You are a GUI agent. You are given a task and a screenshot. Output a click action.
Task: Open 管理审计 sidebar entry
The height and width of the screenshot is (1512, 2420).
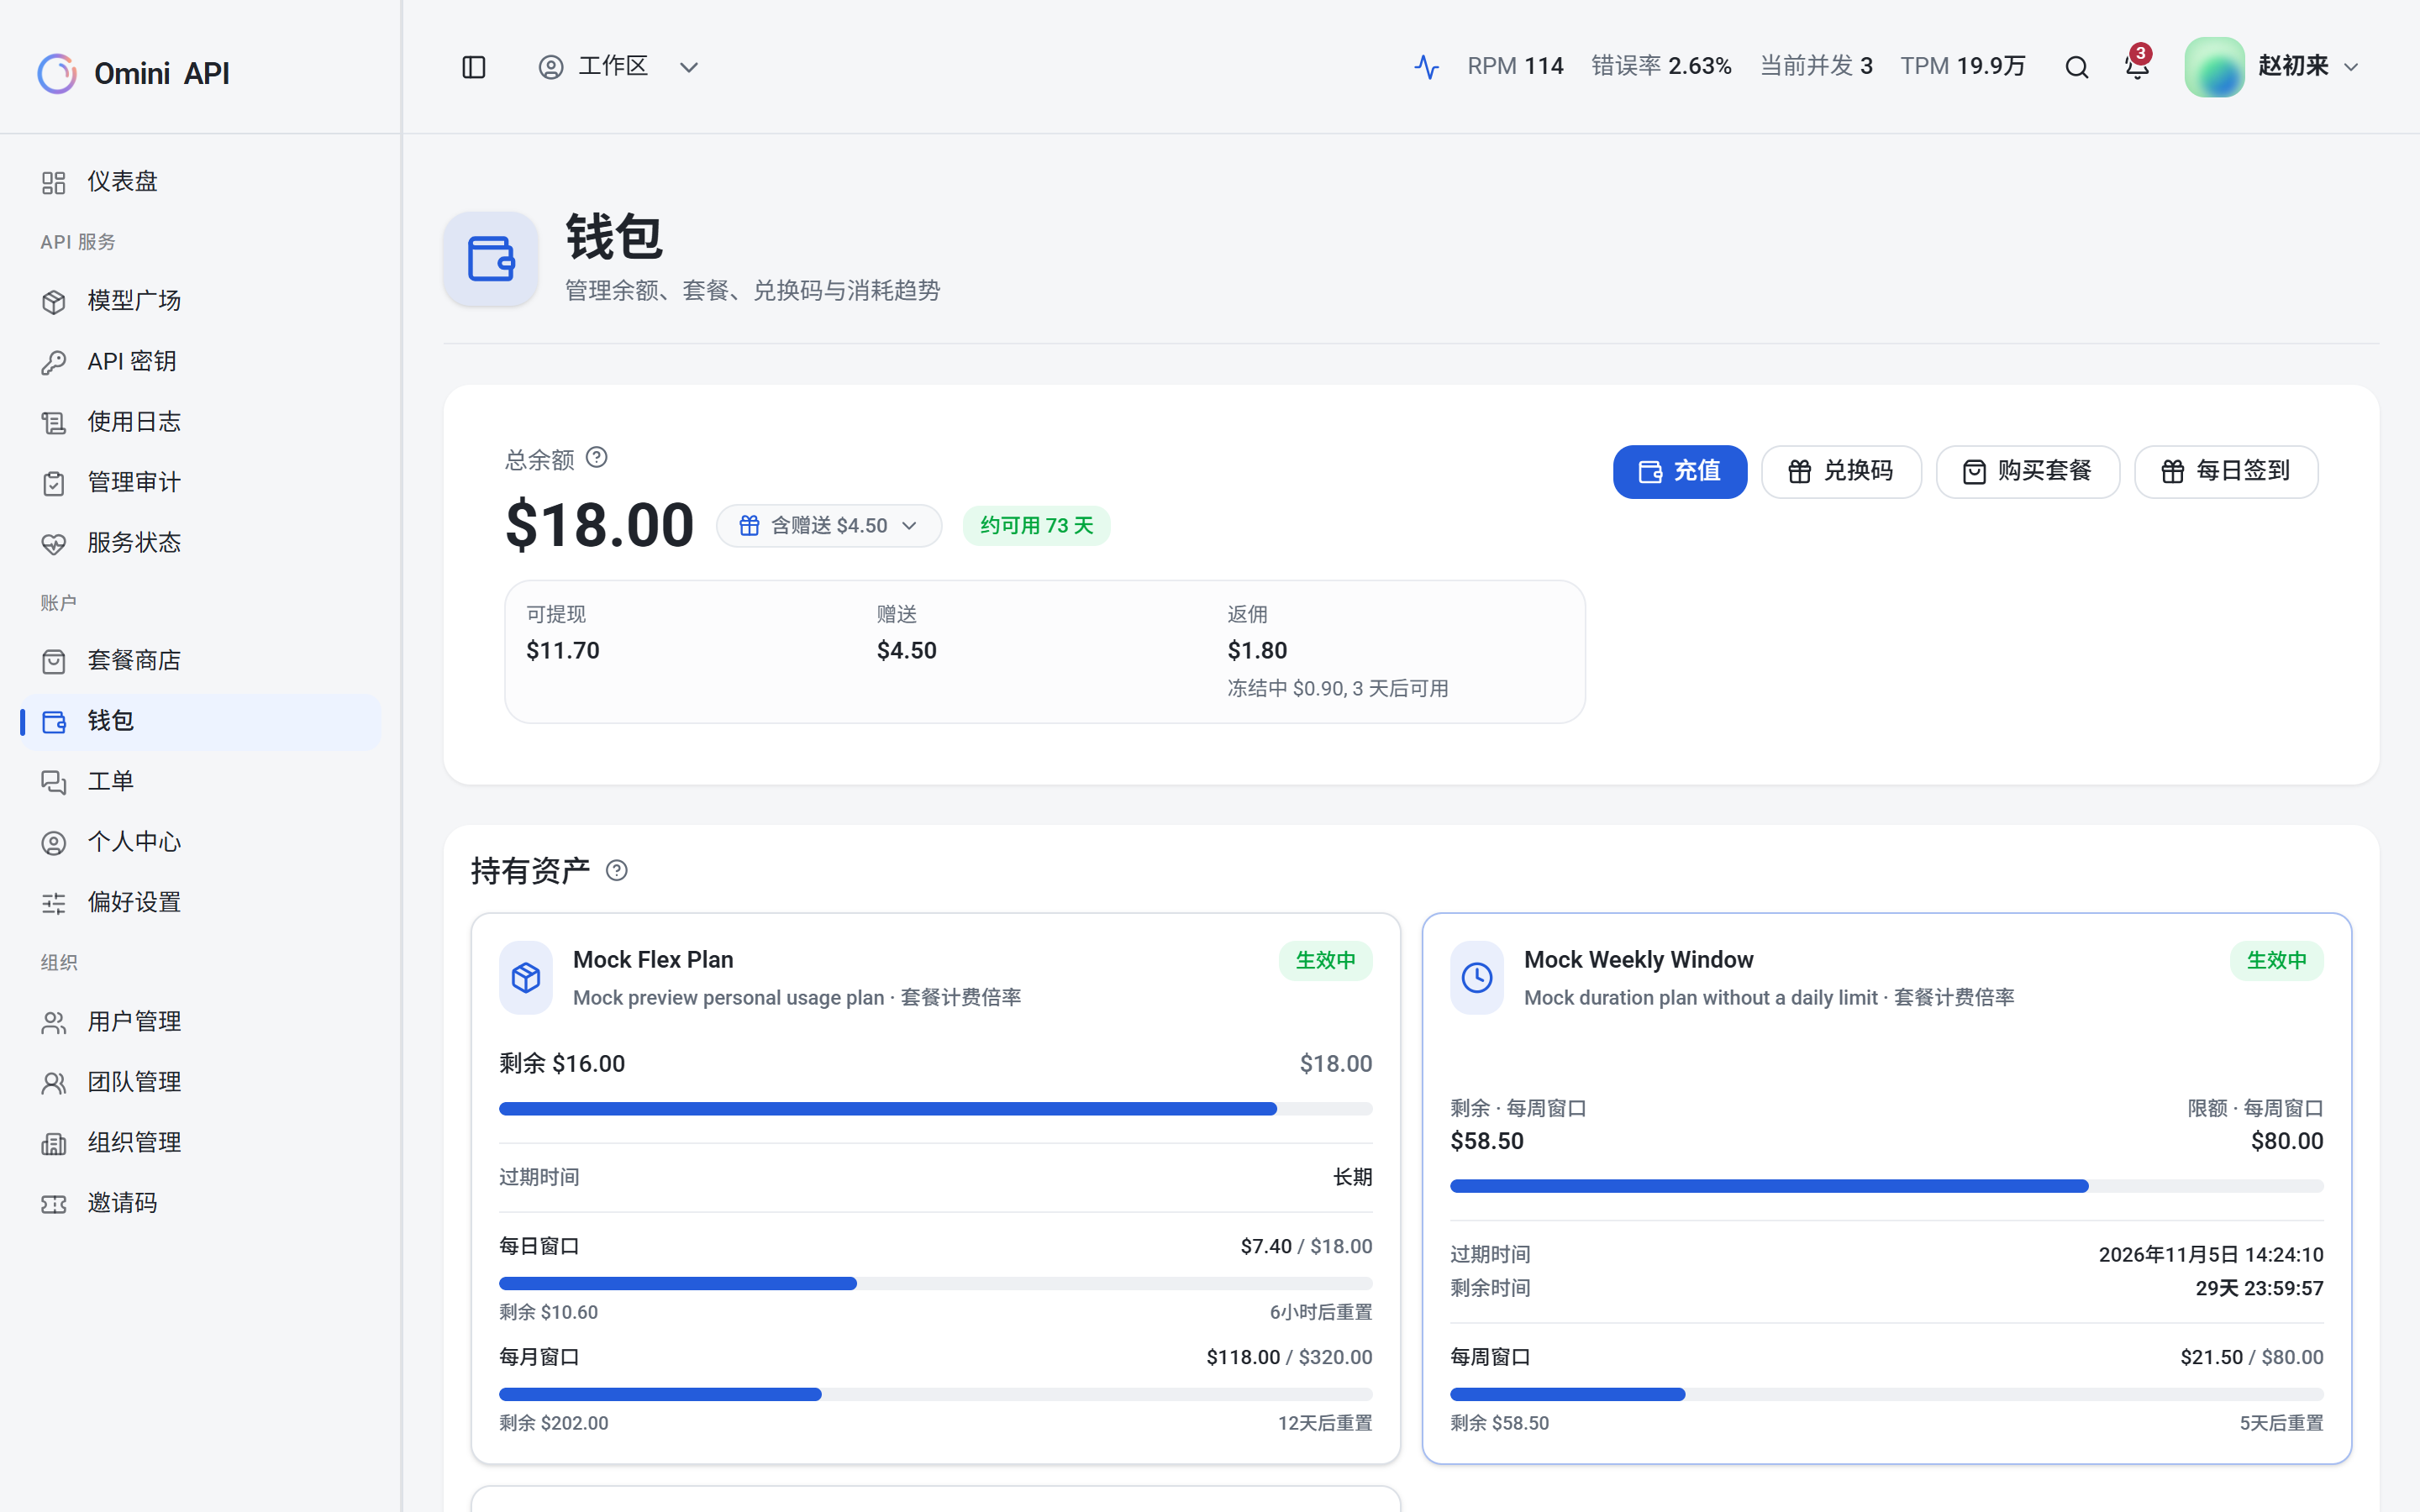click(x=200, y=482)
